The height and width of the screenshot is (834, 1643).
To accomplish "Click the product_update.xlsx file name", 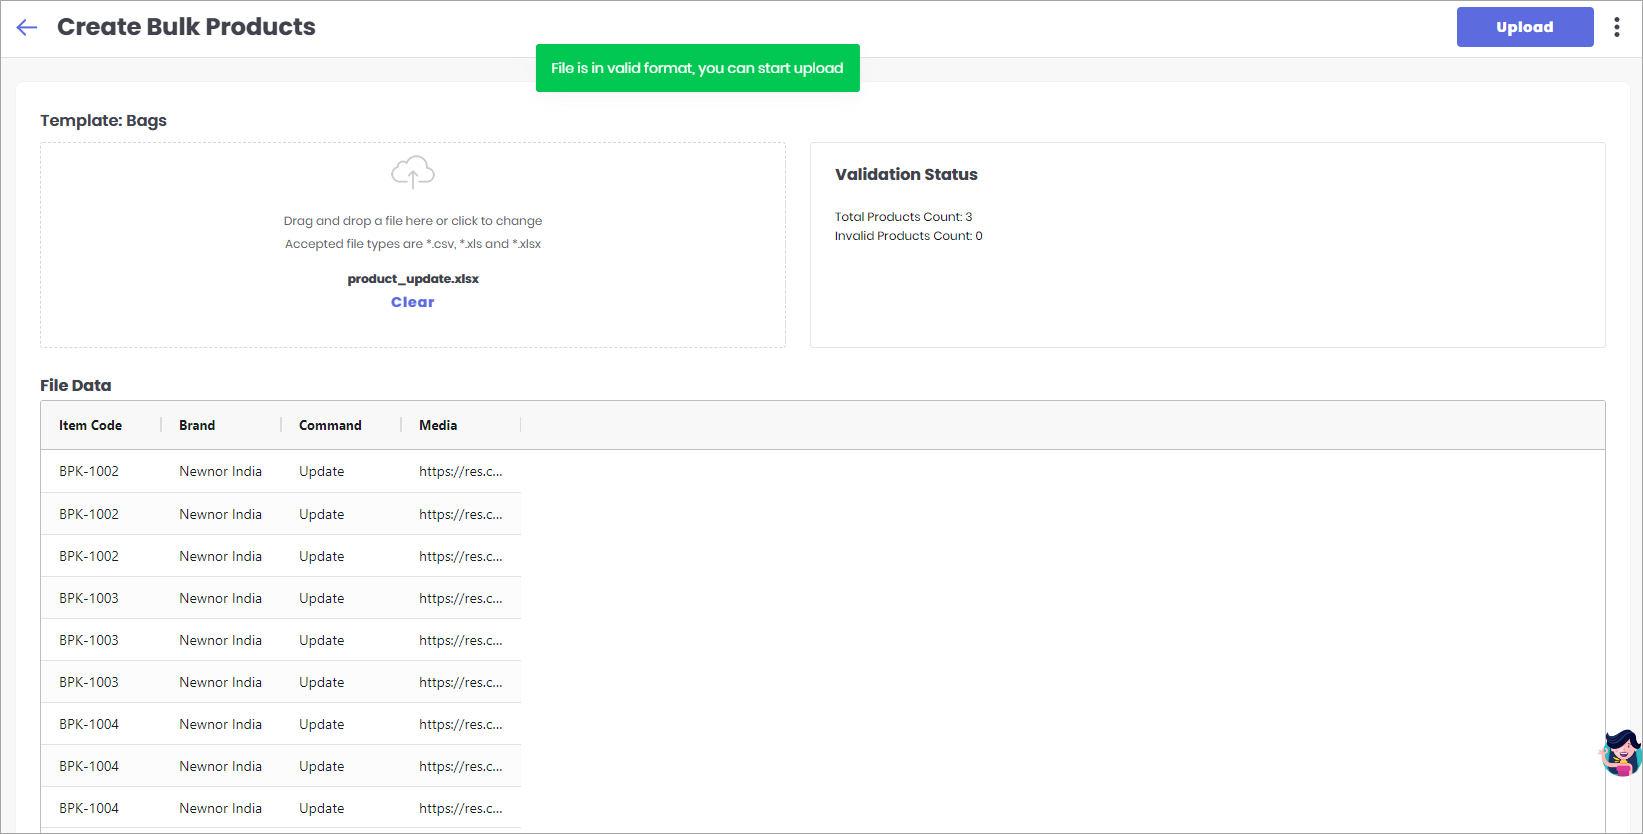I will 413,279.
